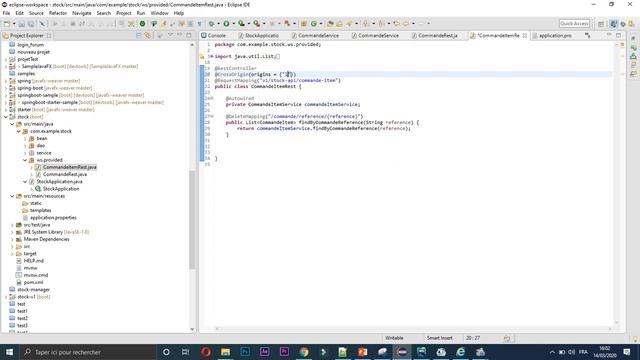Open the Windows Start menu
The height and width of the screenshot is (360, 640).
tap(9, 352)
